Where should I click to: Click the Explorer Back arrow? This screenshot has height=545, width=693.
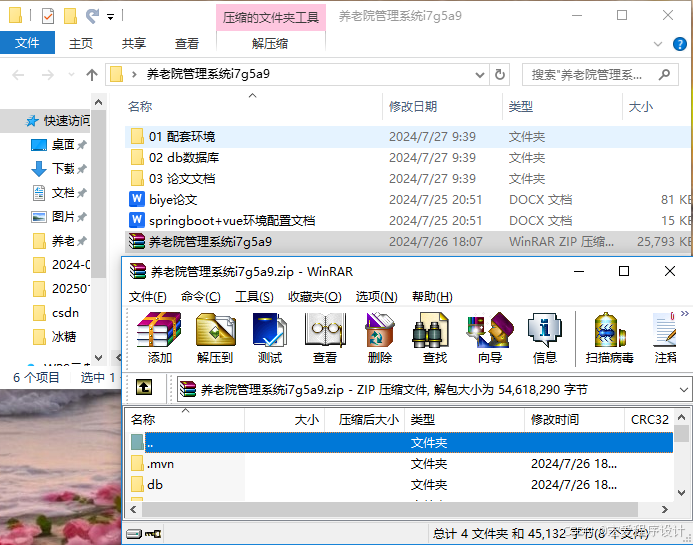18,75
